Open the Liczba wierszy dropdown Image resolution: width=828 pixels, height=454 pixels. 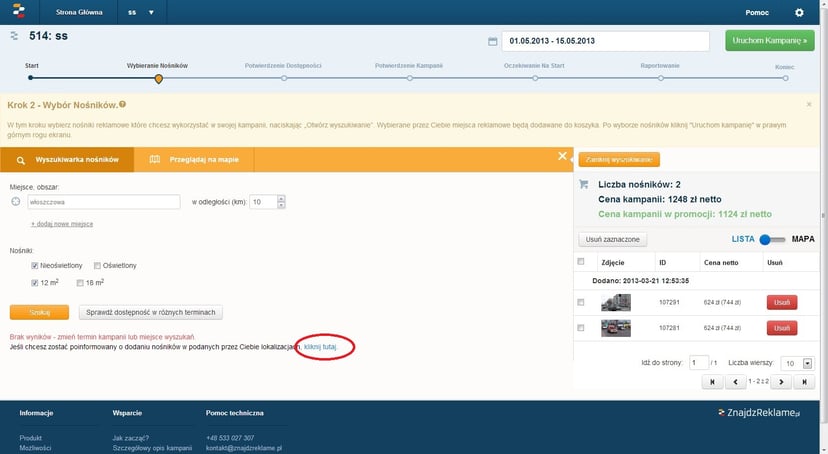[x=807, y=363]
